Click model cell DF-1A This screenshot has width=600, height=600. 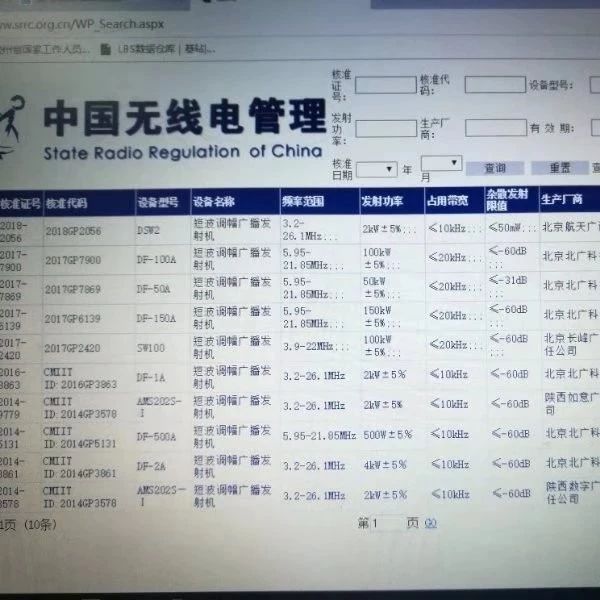(151, 378)
